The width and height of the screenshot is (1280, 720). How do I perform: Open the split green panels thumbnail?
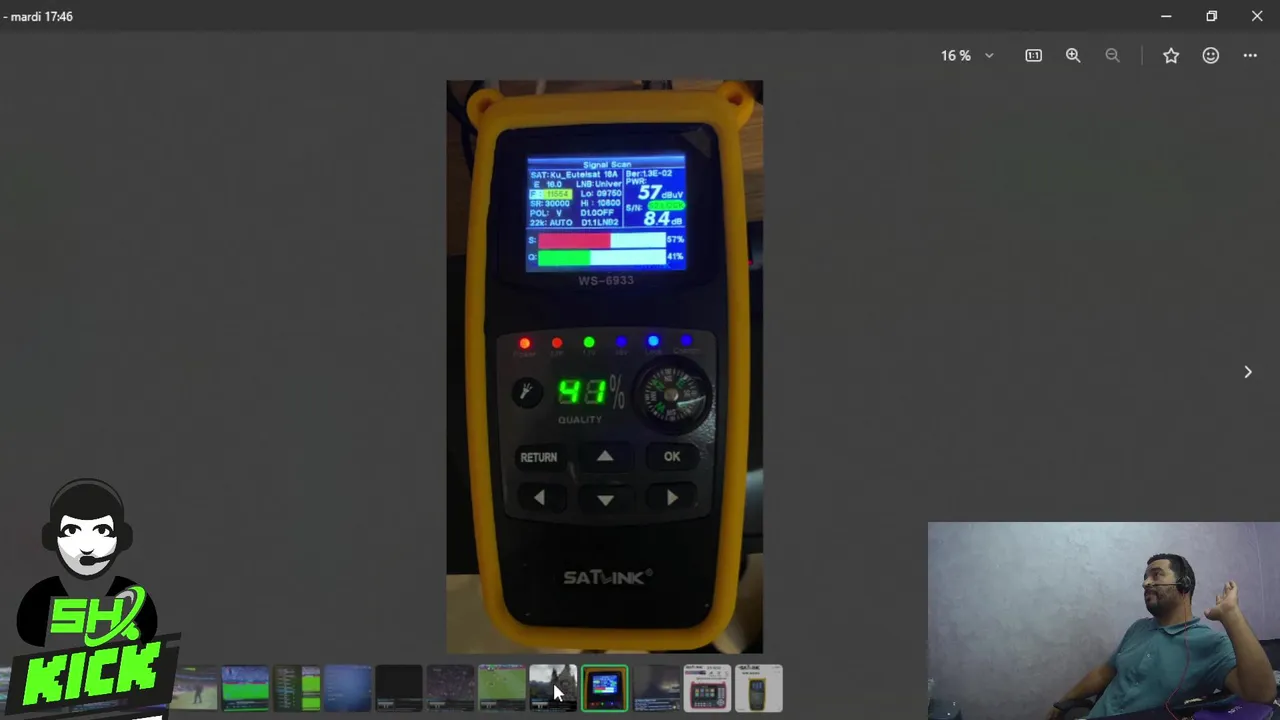click(297, 688)
